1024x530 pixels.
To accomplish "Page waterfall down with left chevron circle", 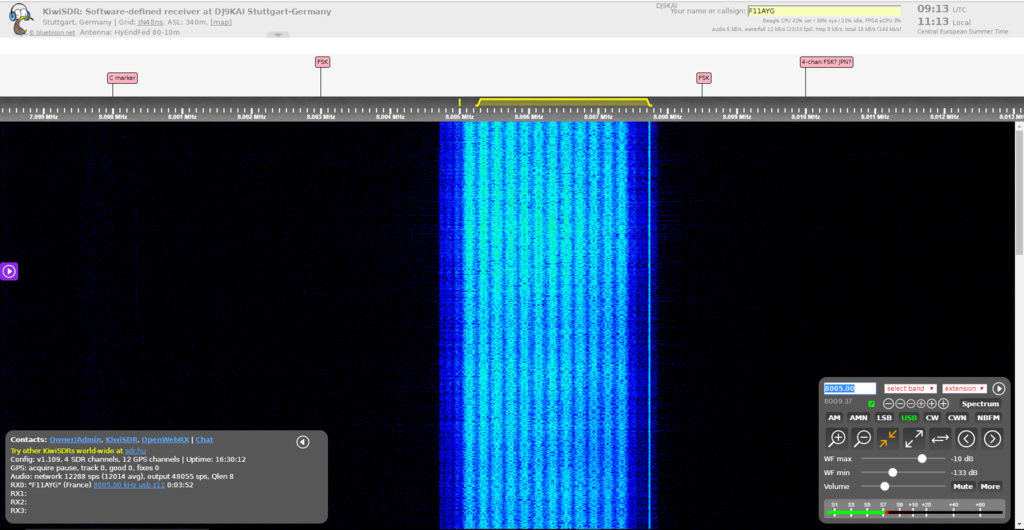I will pyautogui.click(x=967, y=439).
